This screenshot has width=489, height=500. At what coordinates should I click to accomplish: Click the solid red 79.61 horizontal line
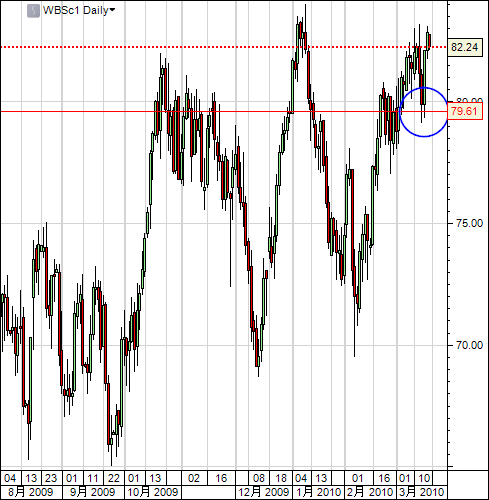(x=223, y=111)
